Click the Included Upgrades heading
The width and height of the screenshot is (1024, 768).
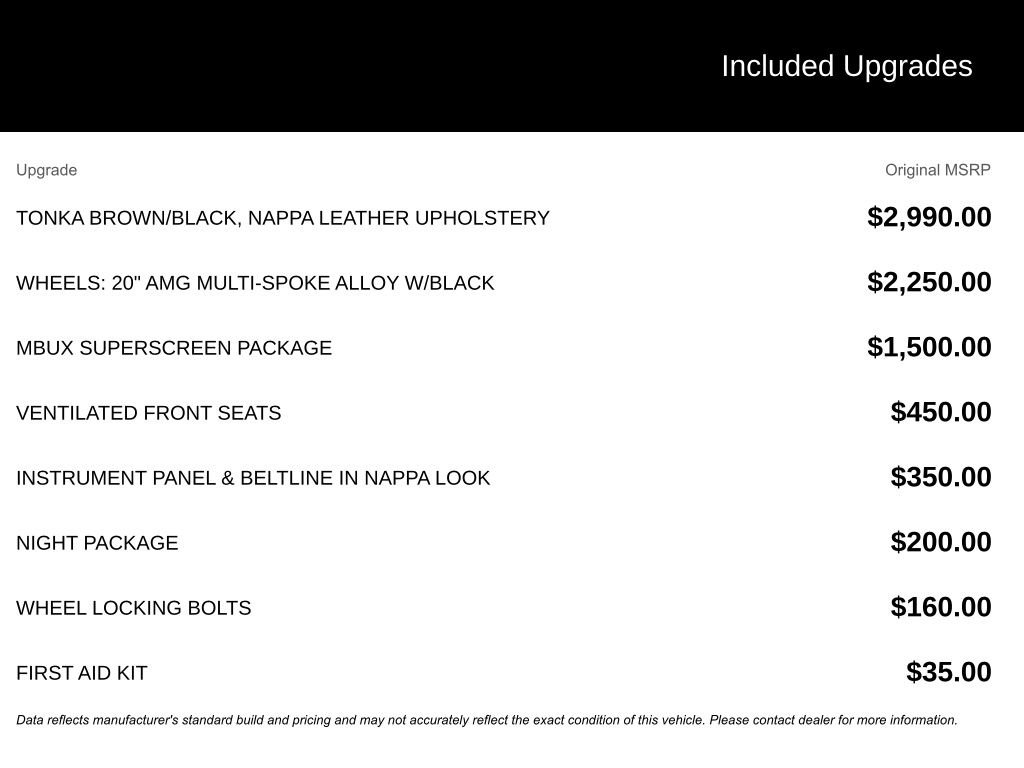pos(846,66)
